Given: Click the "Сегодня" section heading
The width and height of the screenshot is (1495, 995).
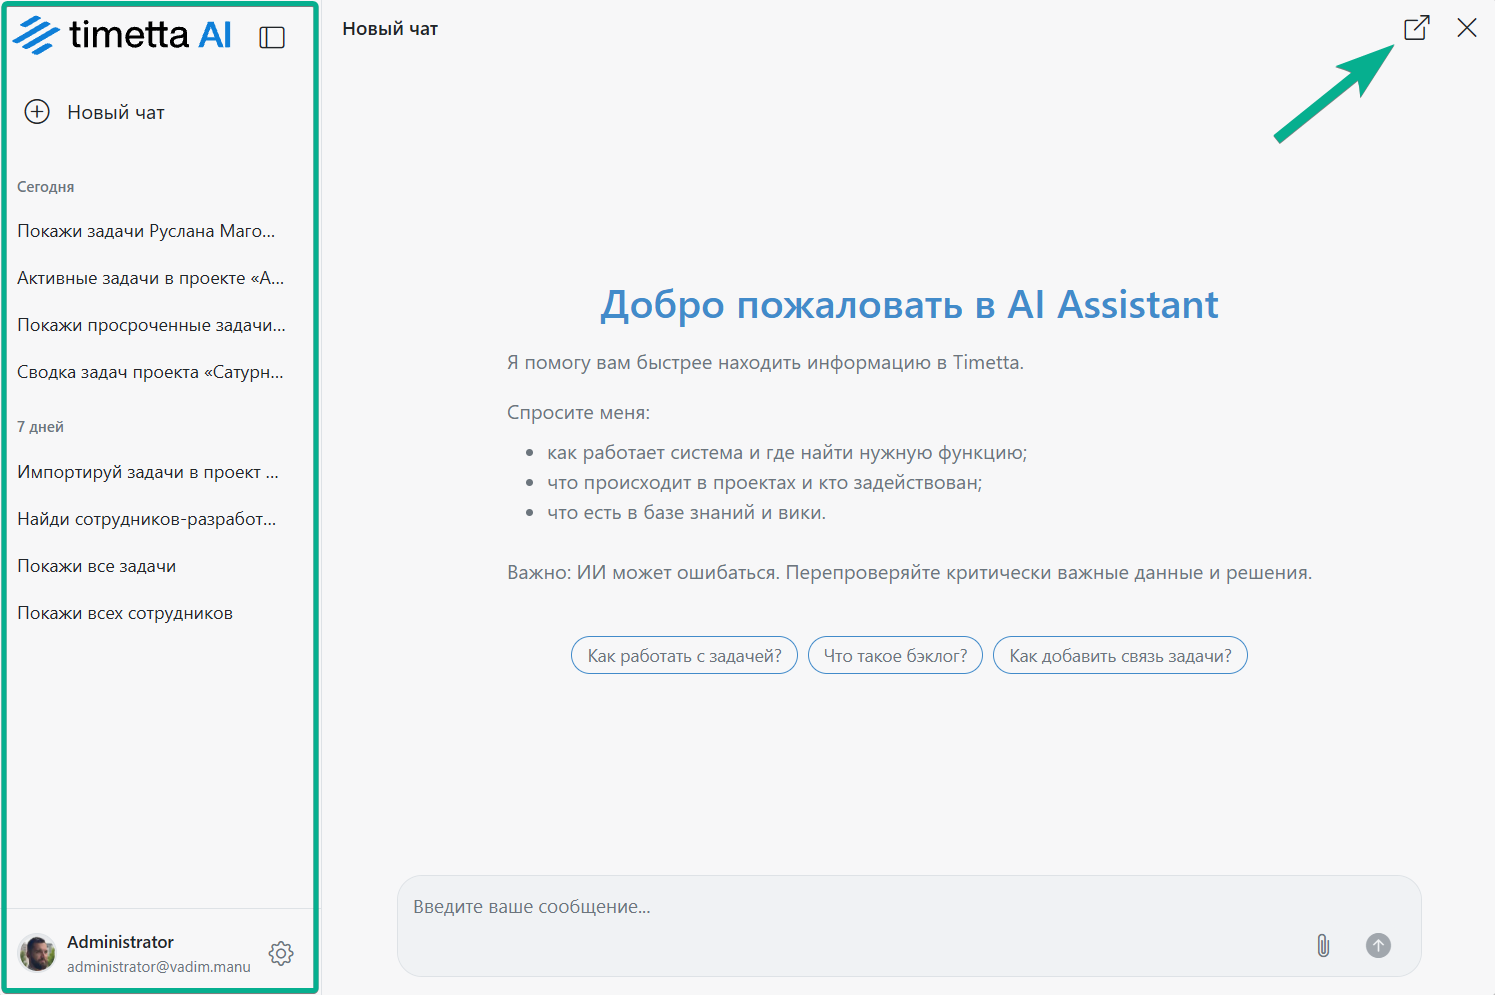Looking at the screenshot, I should click(46, 187).
